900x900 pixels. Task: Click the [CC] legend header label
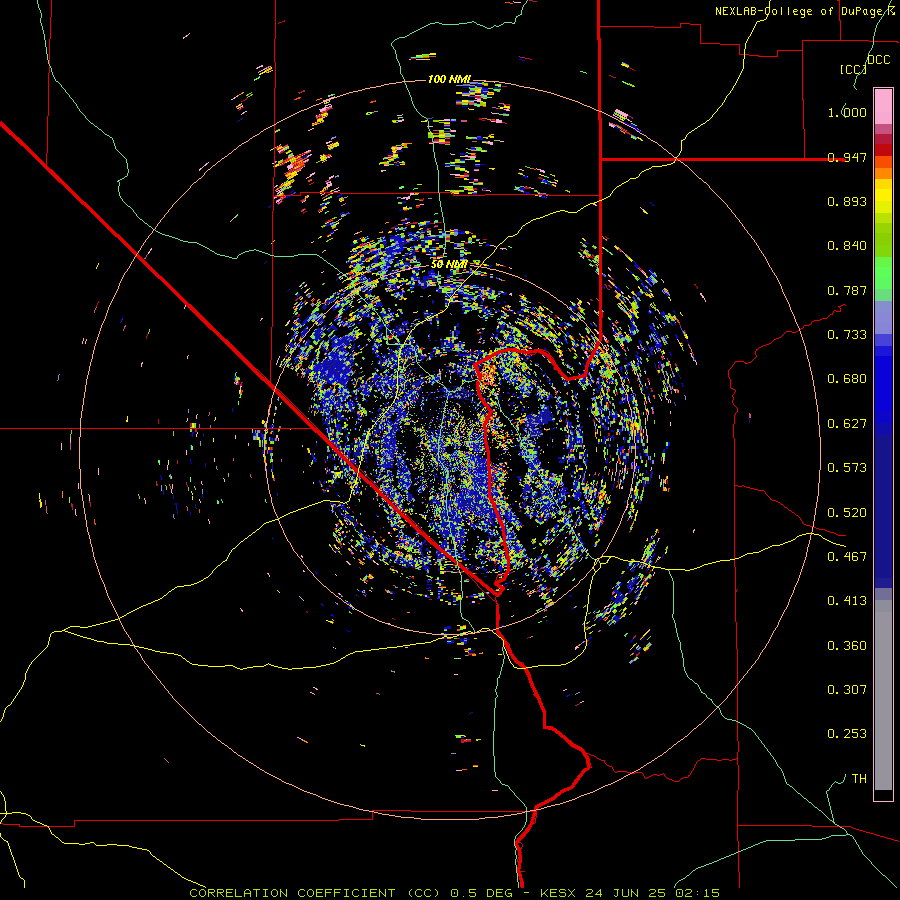[x=853, y=69]
